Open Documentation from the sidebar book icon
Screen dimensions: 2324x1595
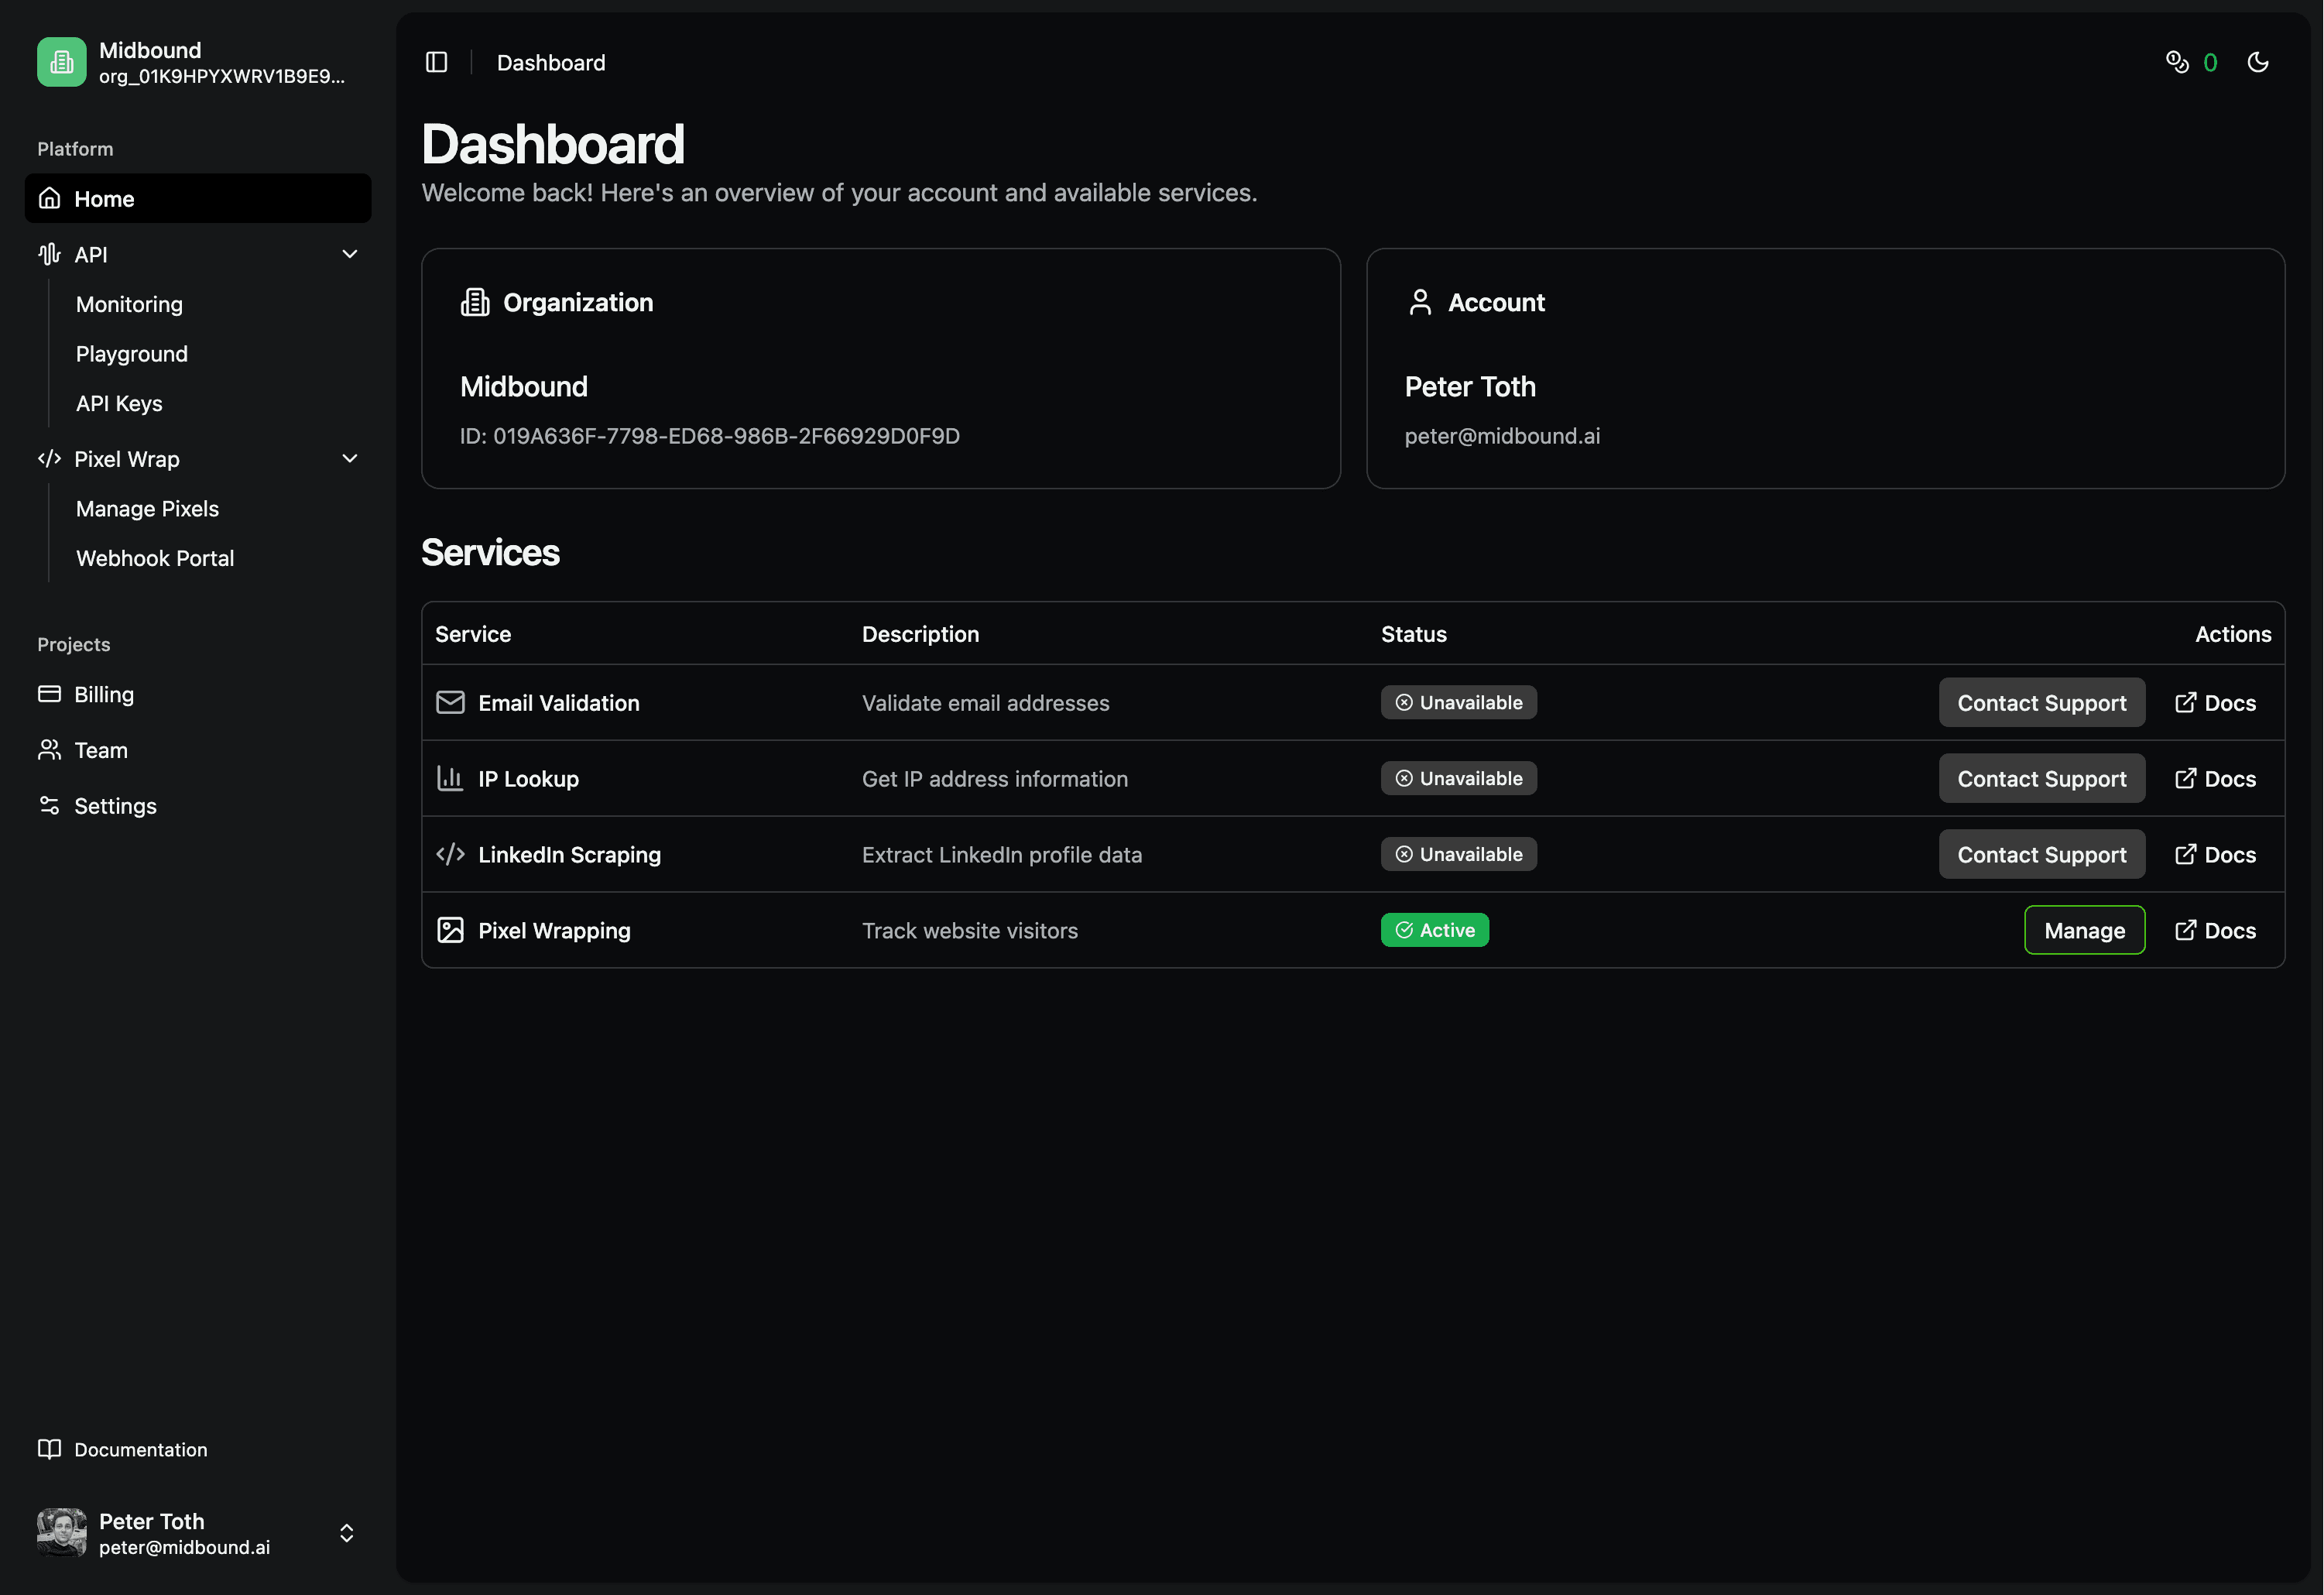[50, 1449]
